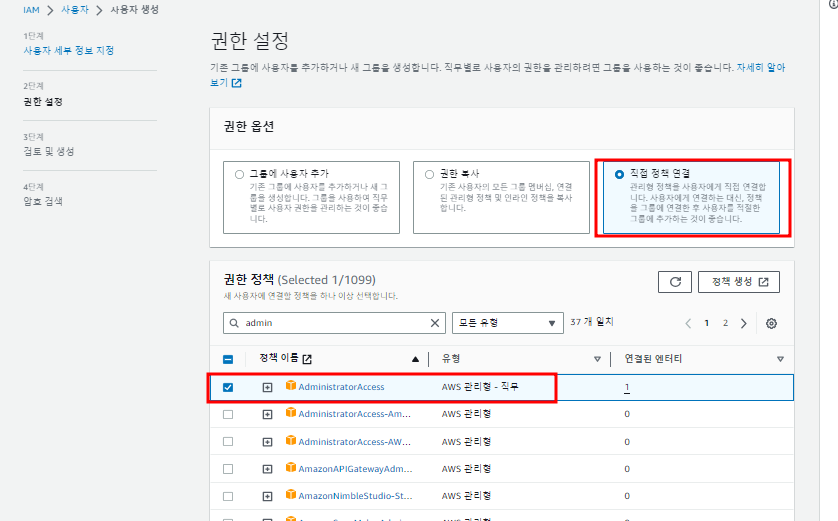
Task: Go to next page arrow
Action: 743,323
